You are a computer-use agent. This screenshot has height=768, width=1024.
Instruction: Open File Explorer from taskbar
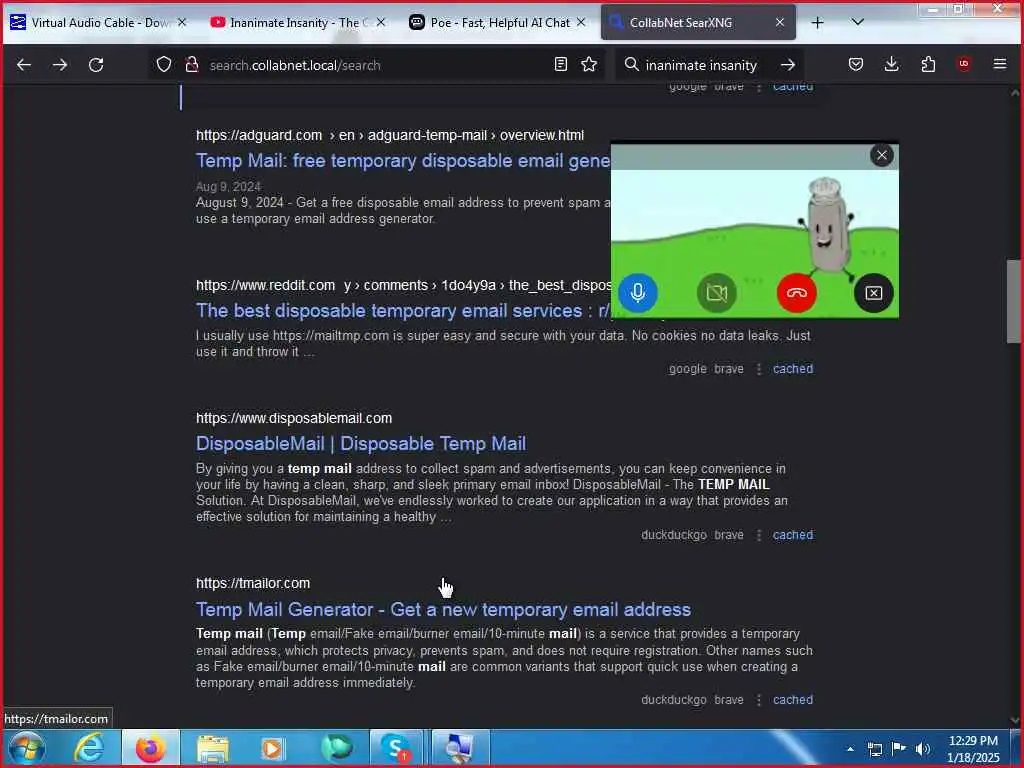pos(212,748)
